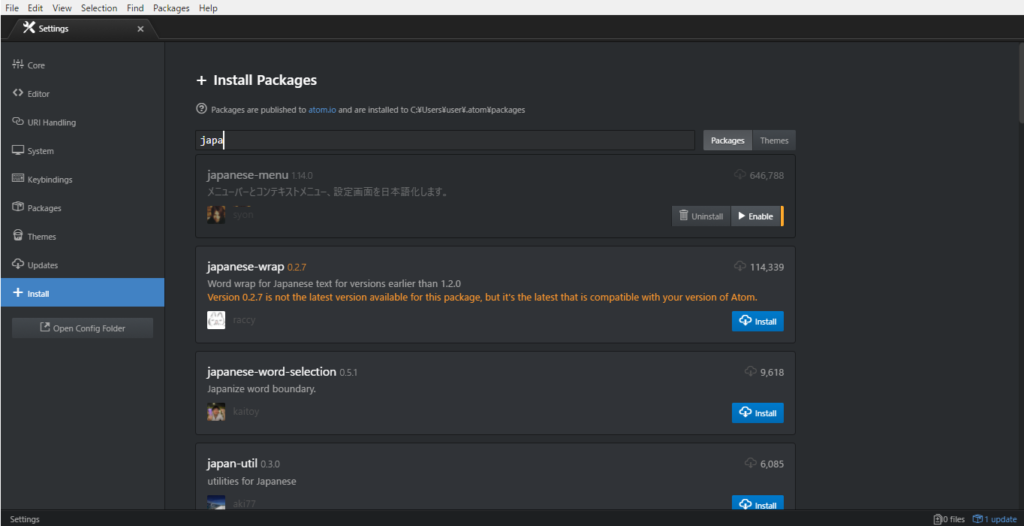1024x526 pixels.
Task: Toggle search to Packages
Action: 728,140
